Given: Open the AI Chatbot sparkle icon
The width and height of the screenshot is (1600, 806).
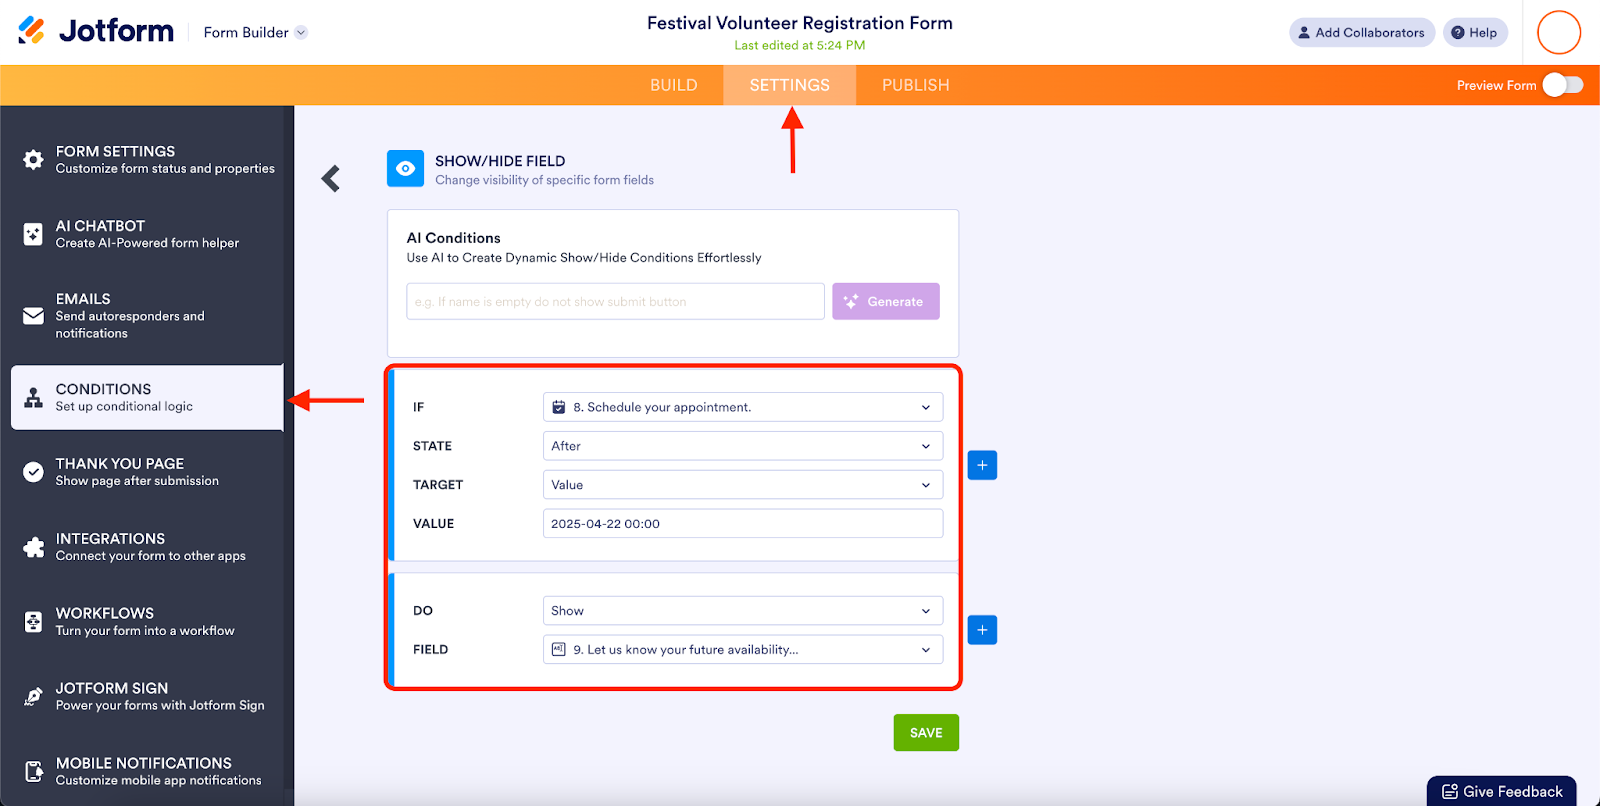Looking at the screenshot, I should coord(33,234).
